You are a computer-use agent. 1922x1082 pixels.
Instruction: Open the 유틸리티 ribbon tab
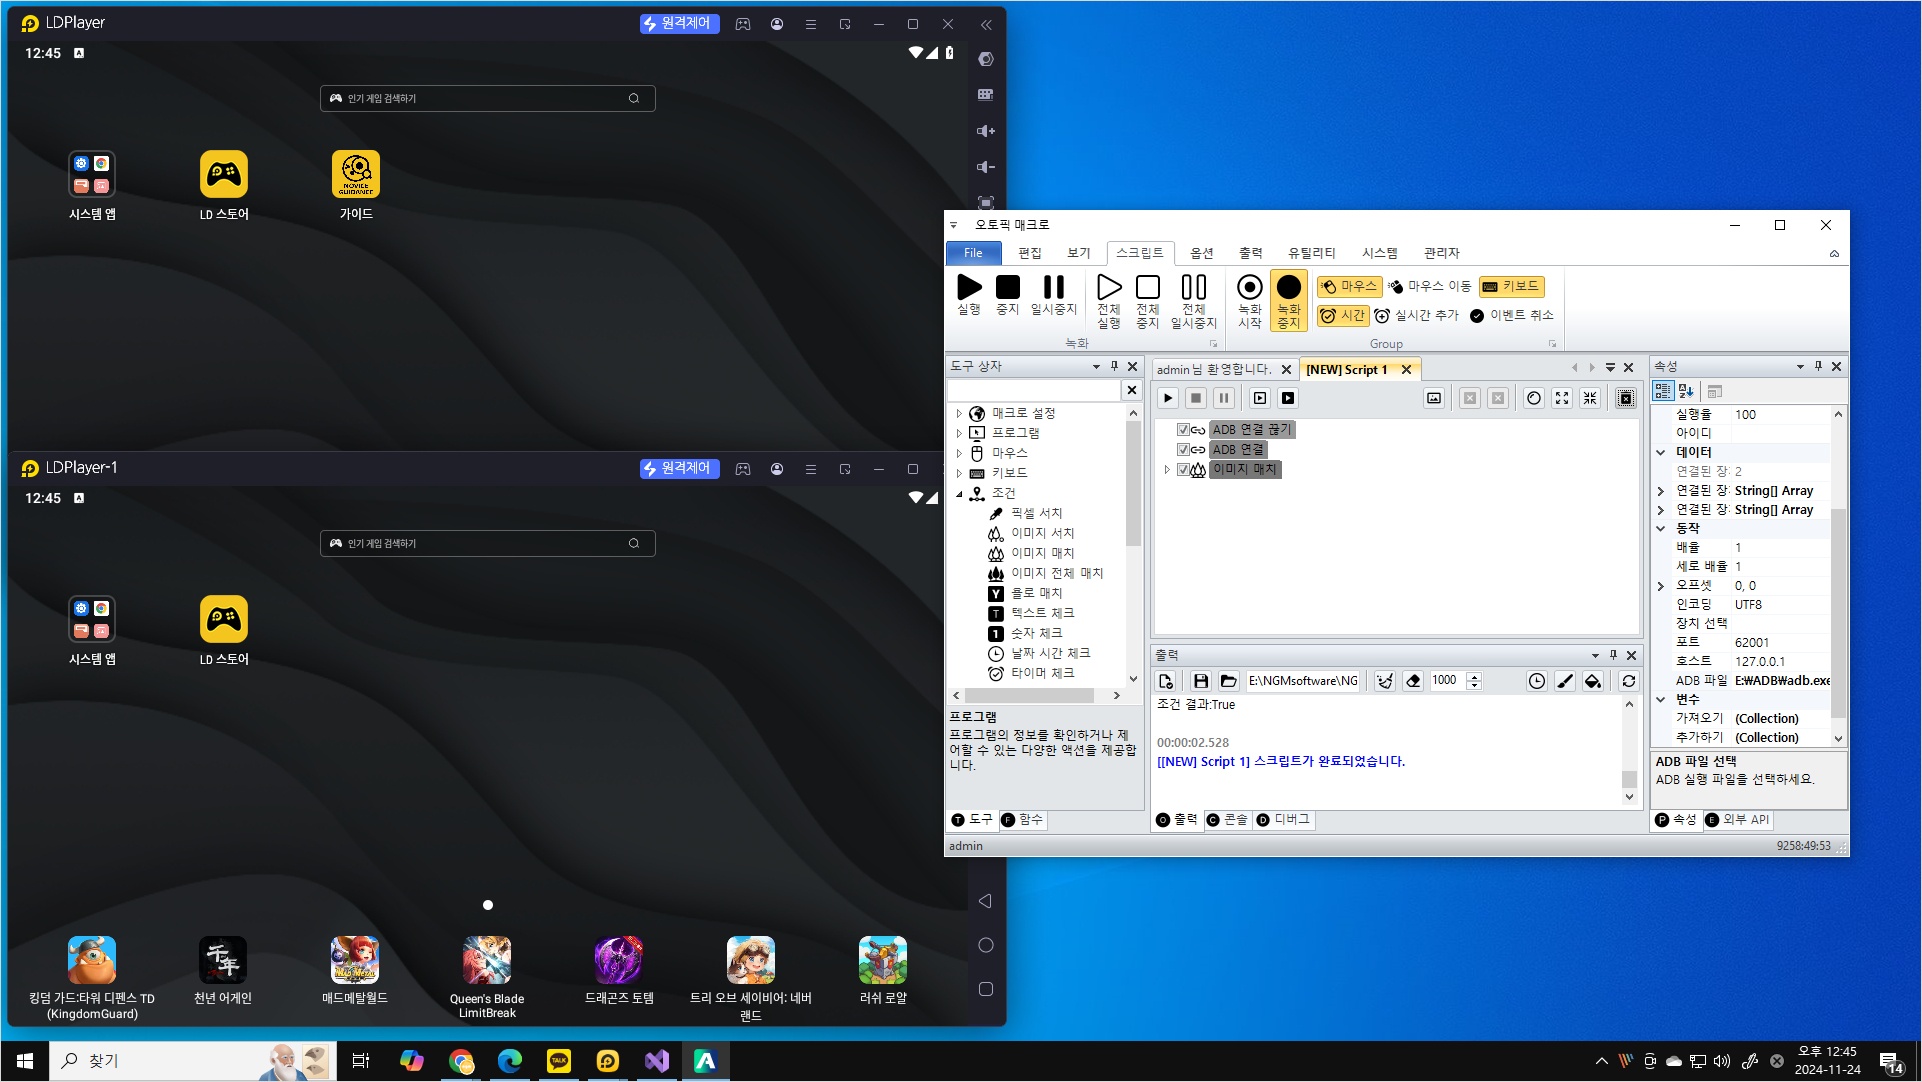(x=1311, y=253)
